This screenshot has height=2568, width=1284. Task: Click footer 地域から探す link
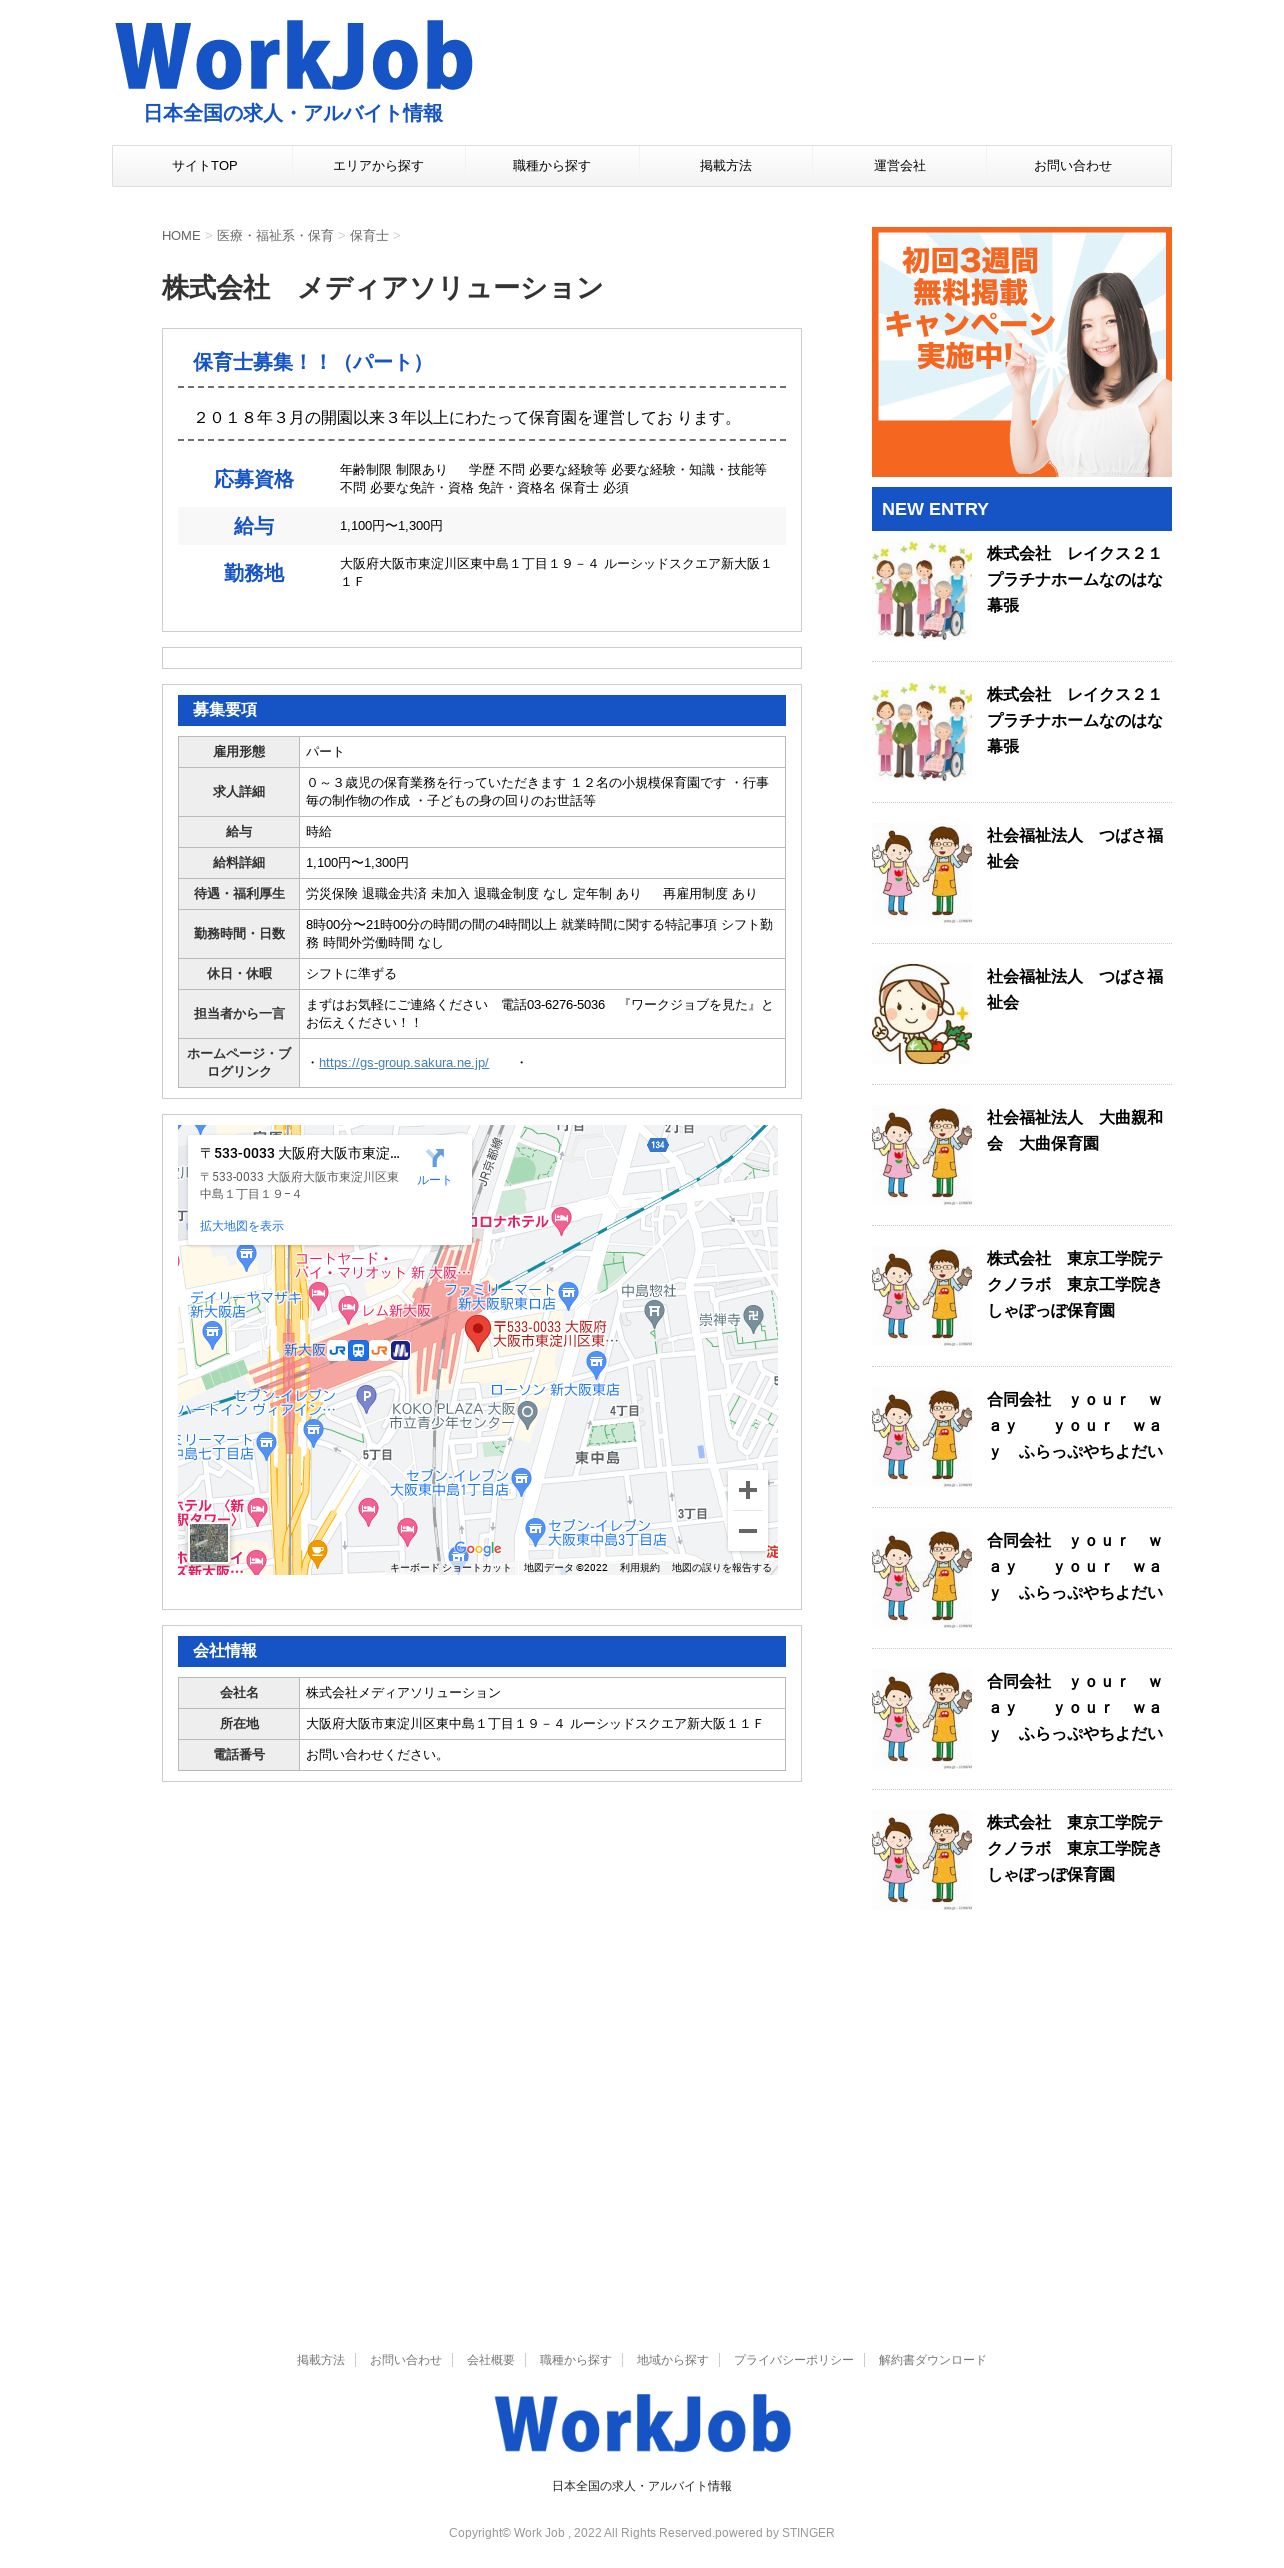point(673,2360)
